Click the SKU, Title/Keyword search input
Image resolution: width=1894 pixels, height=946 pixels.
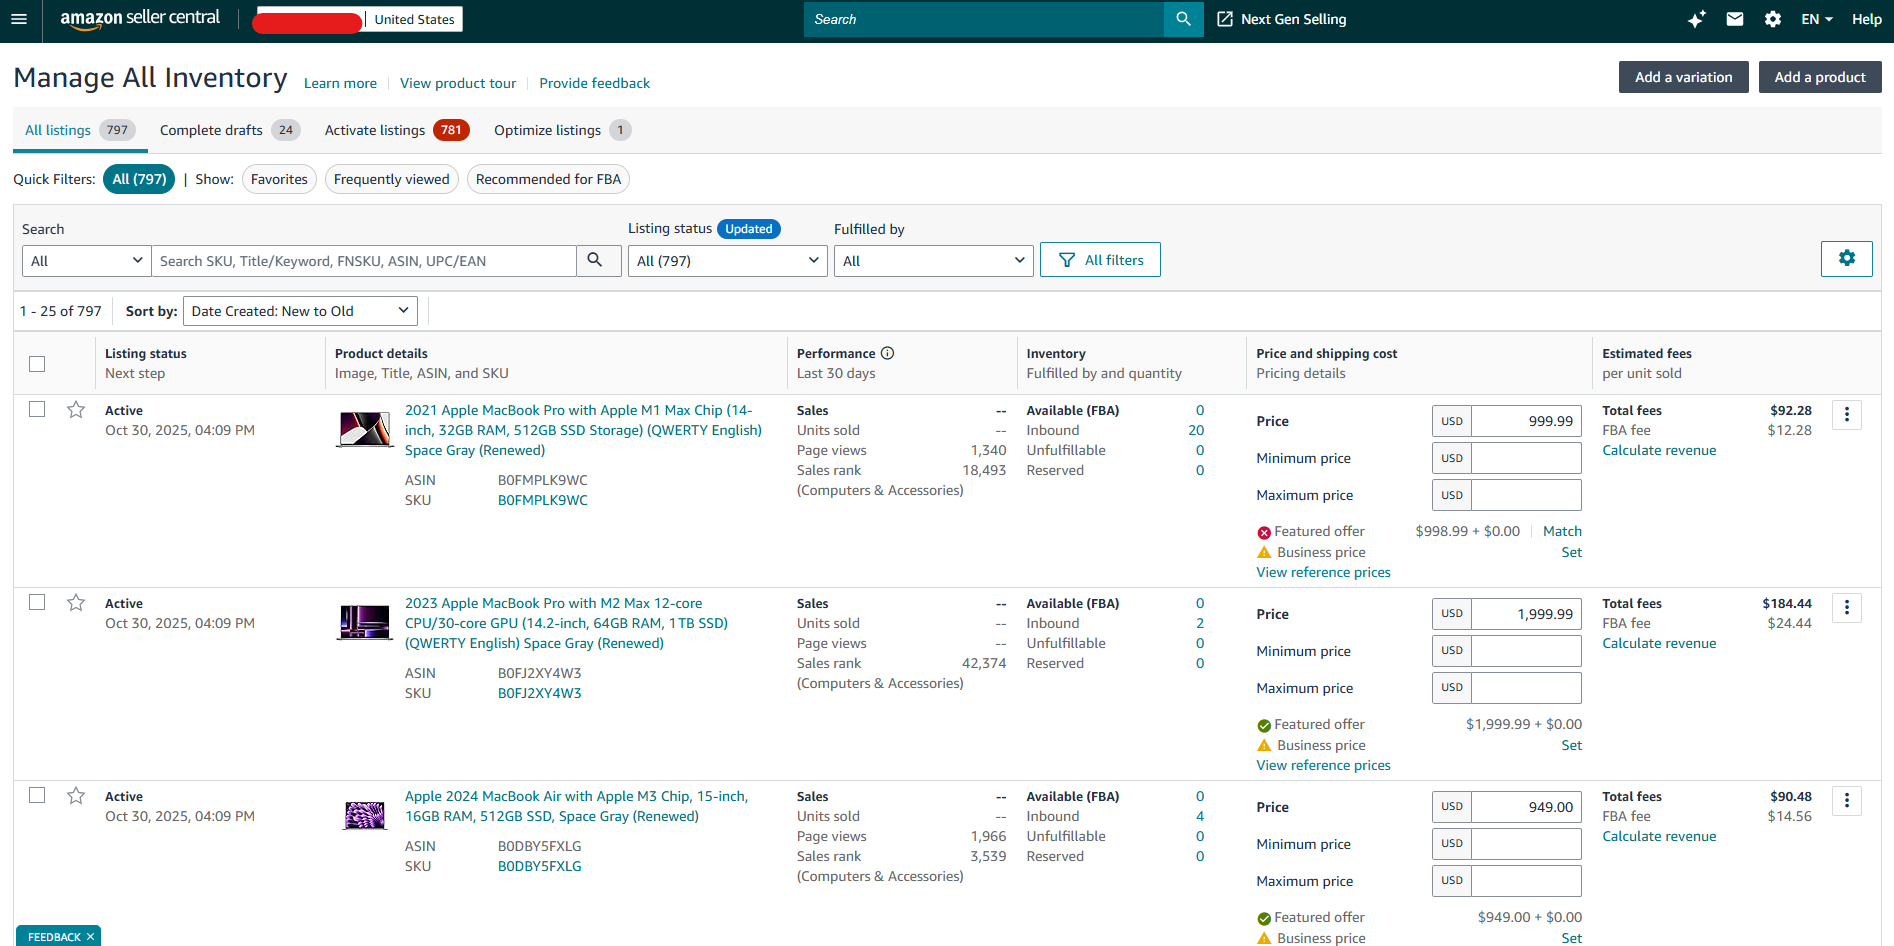click(x=364, y=261)
